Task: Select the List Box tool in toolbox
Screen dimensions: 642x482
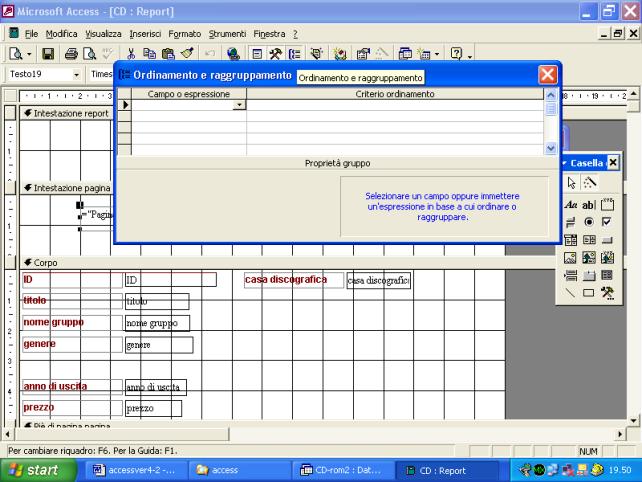Action: tap(588, 240)
